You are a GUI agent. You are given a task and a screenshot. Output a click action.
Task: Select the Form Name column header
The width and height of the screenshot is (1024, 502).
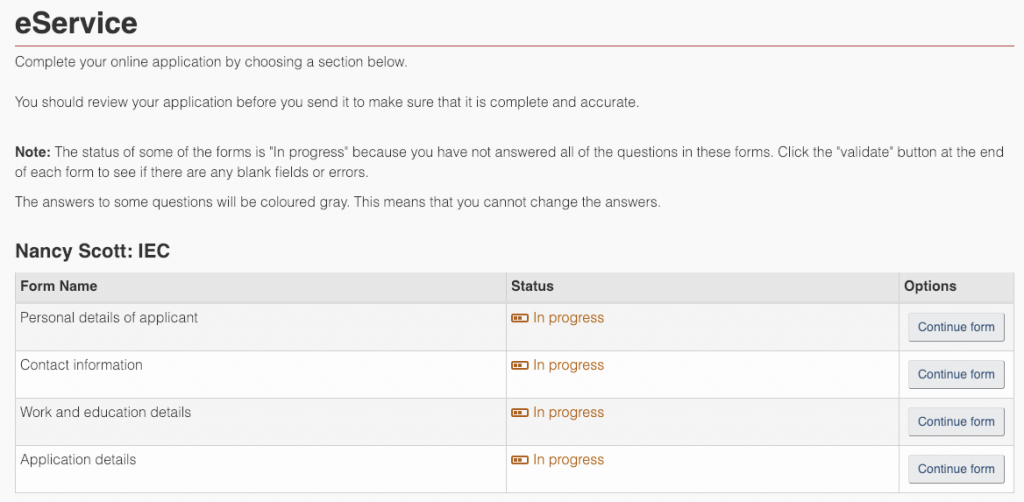pos(59,286)
